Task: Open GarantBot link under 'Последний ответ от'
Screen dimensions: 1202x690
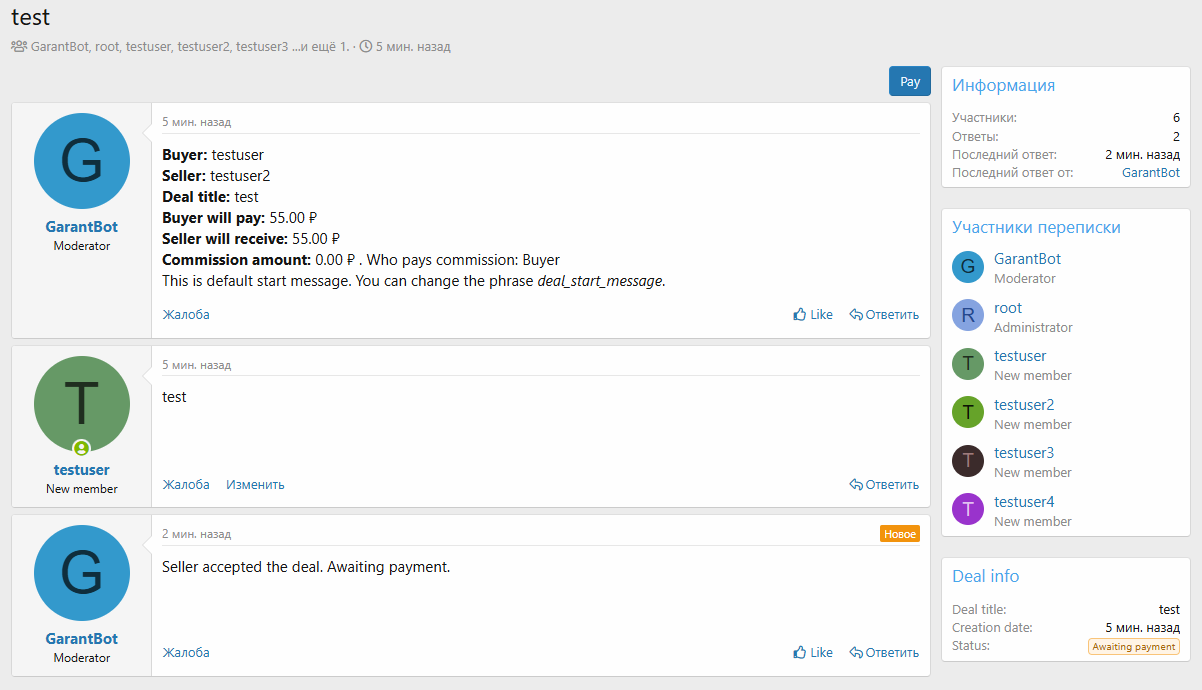Action: [x=1150, y=172]
